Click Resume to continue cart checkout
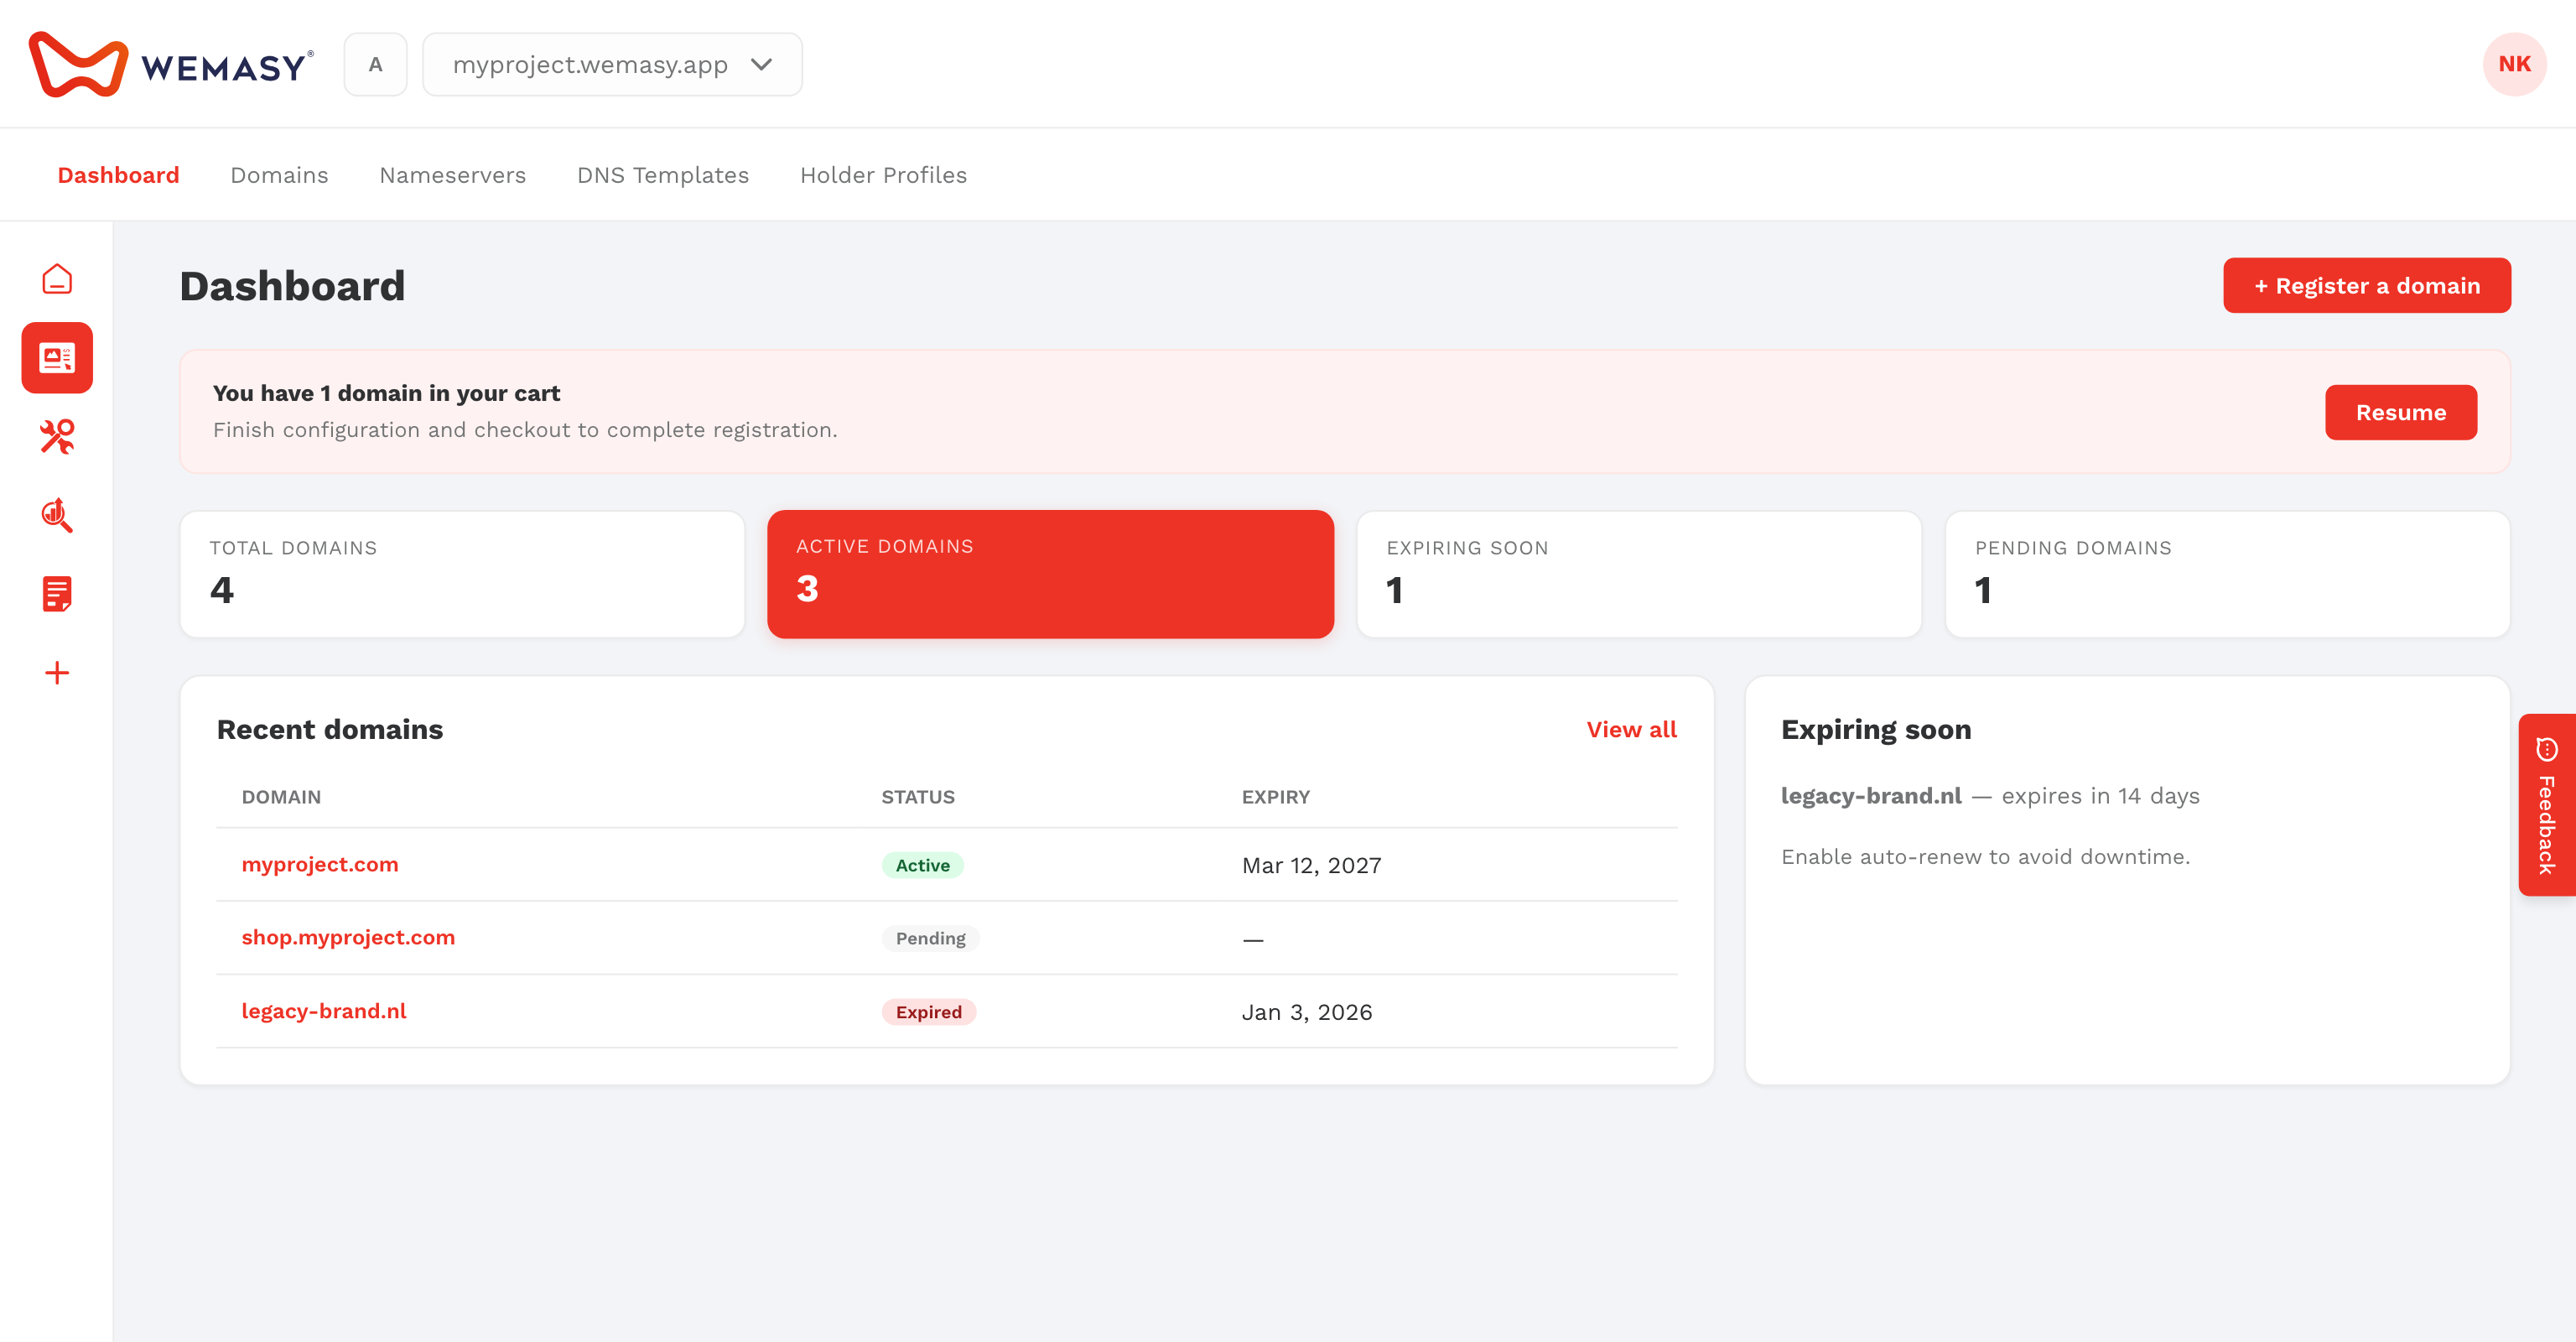Screen dimensions: 2576x1342 point(2400,412)
